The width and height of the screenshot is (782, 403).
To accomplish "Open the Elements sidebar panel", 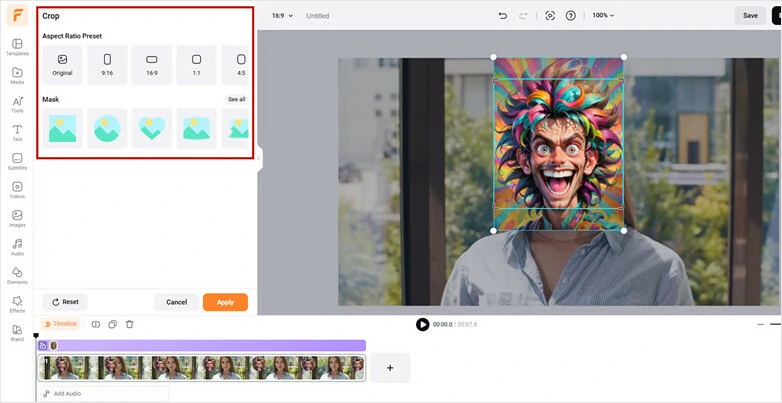I will point(17,276).
